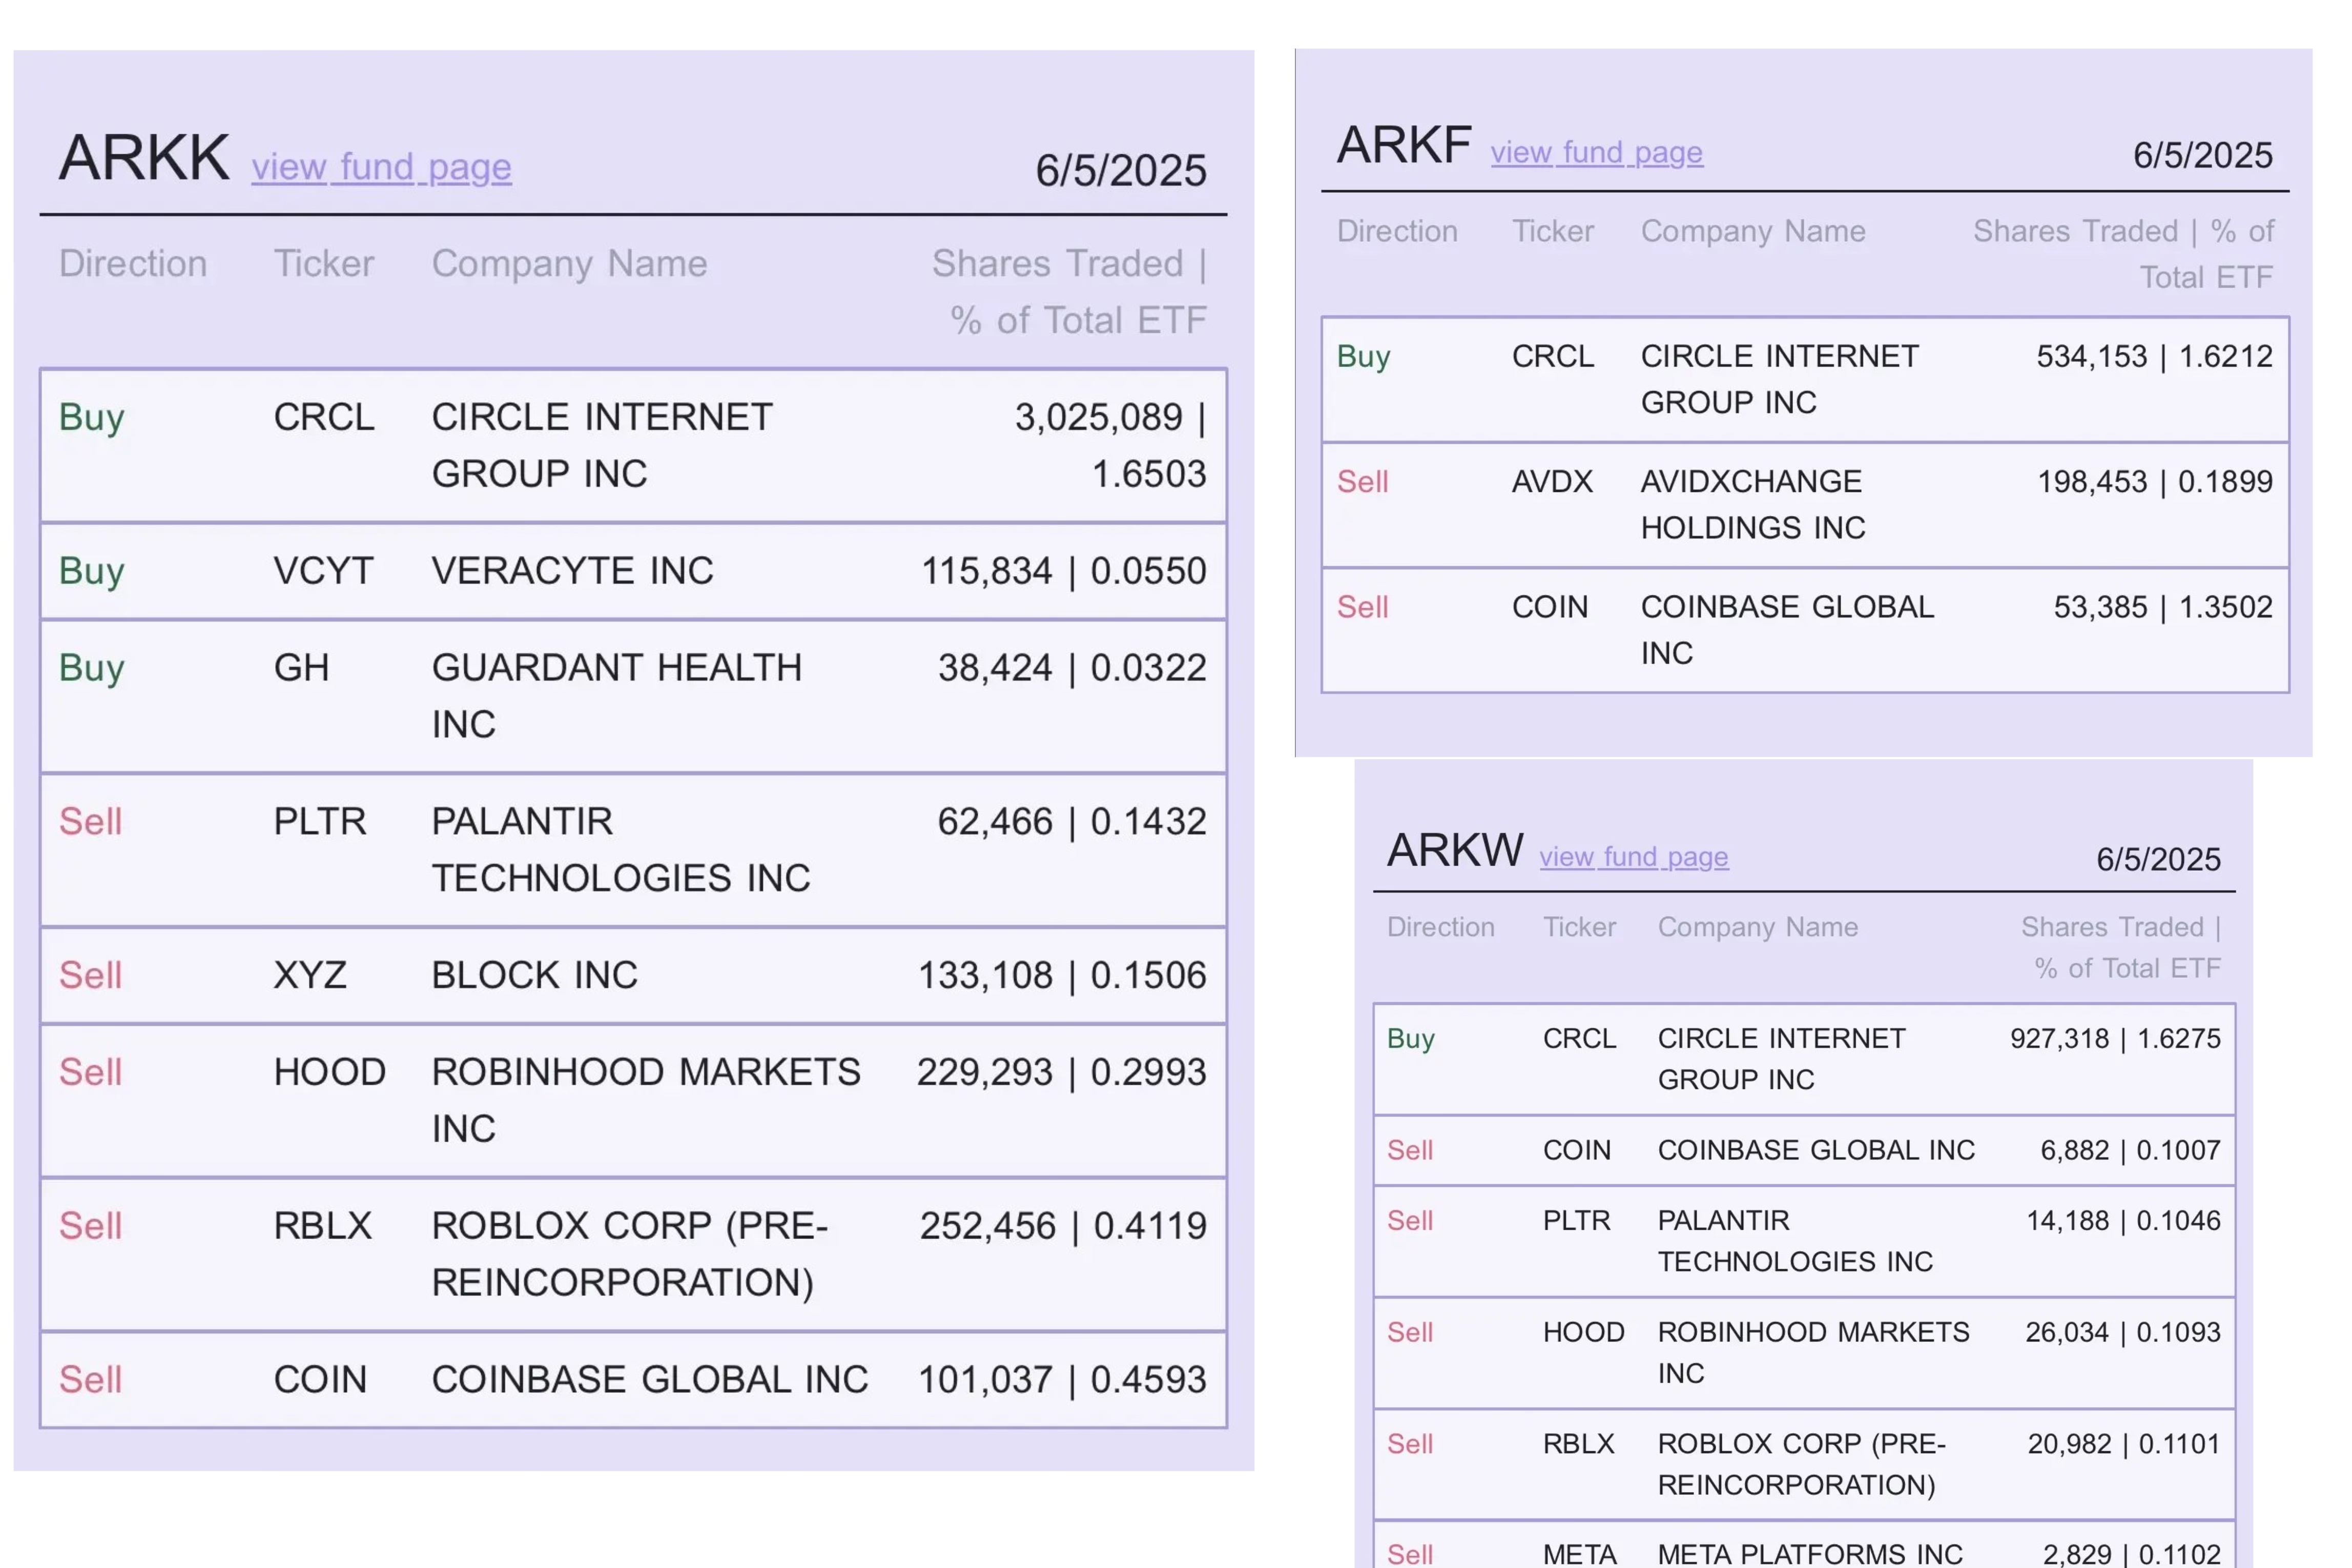
Task: Select HOOD ticker in ARKK table
Action: click(329, 1072)
